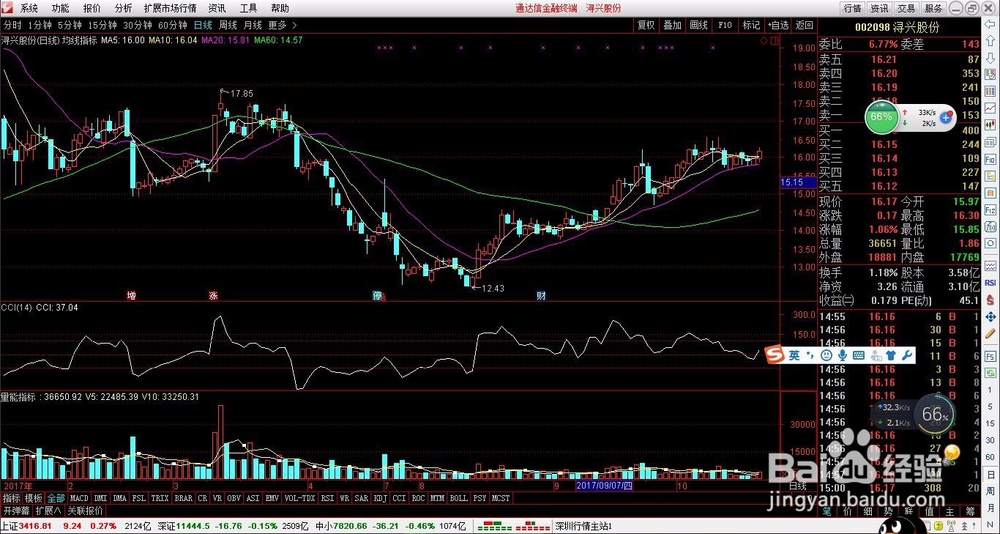Click the 财 event marker on chart
Viewport: 1000px width, 534px height.
(x=541, y=295)
